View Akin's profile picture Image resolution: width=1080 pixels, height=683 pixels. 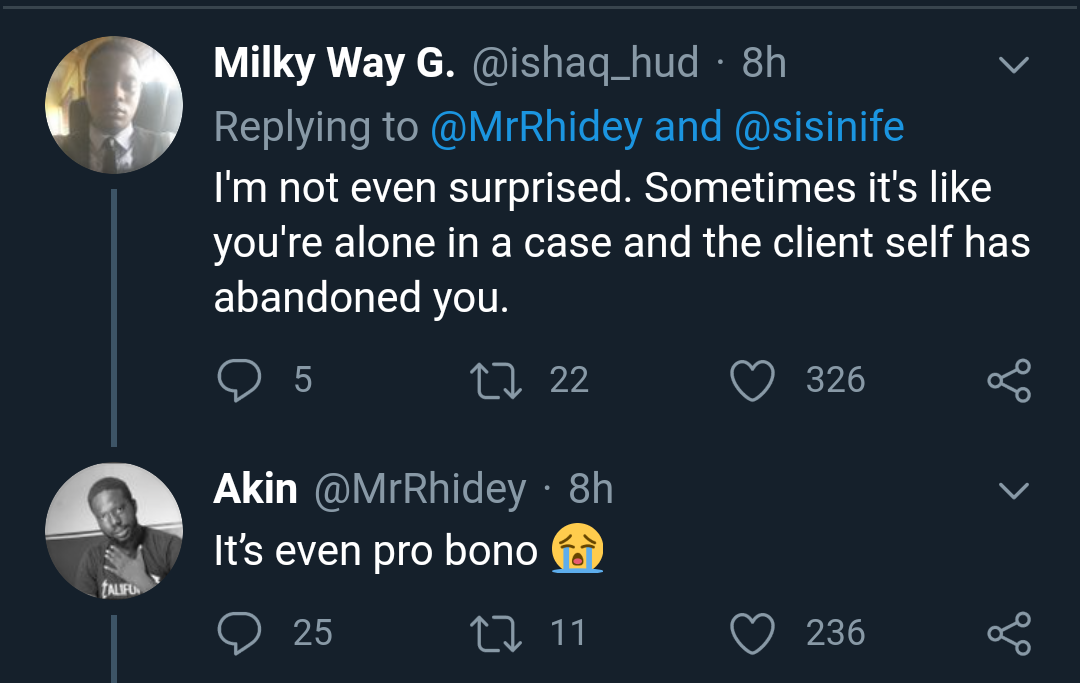coord(114,532)
